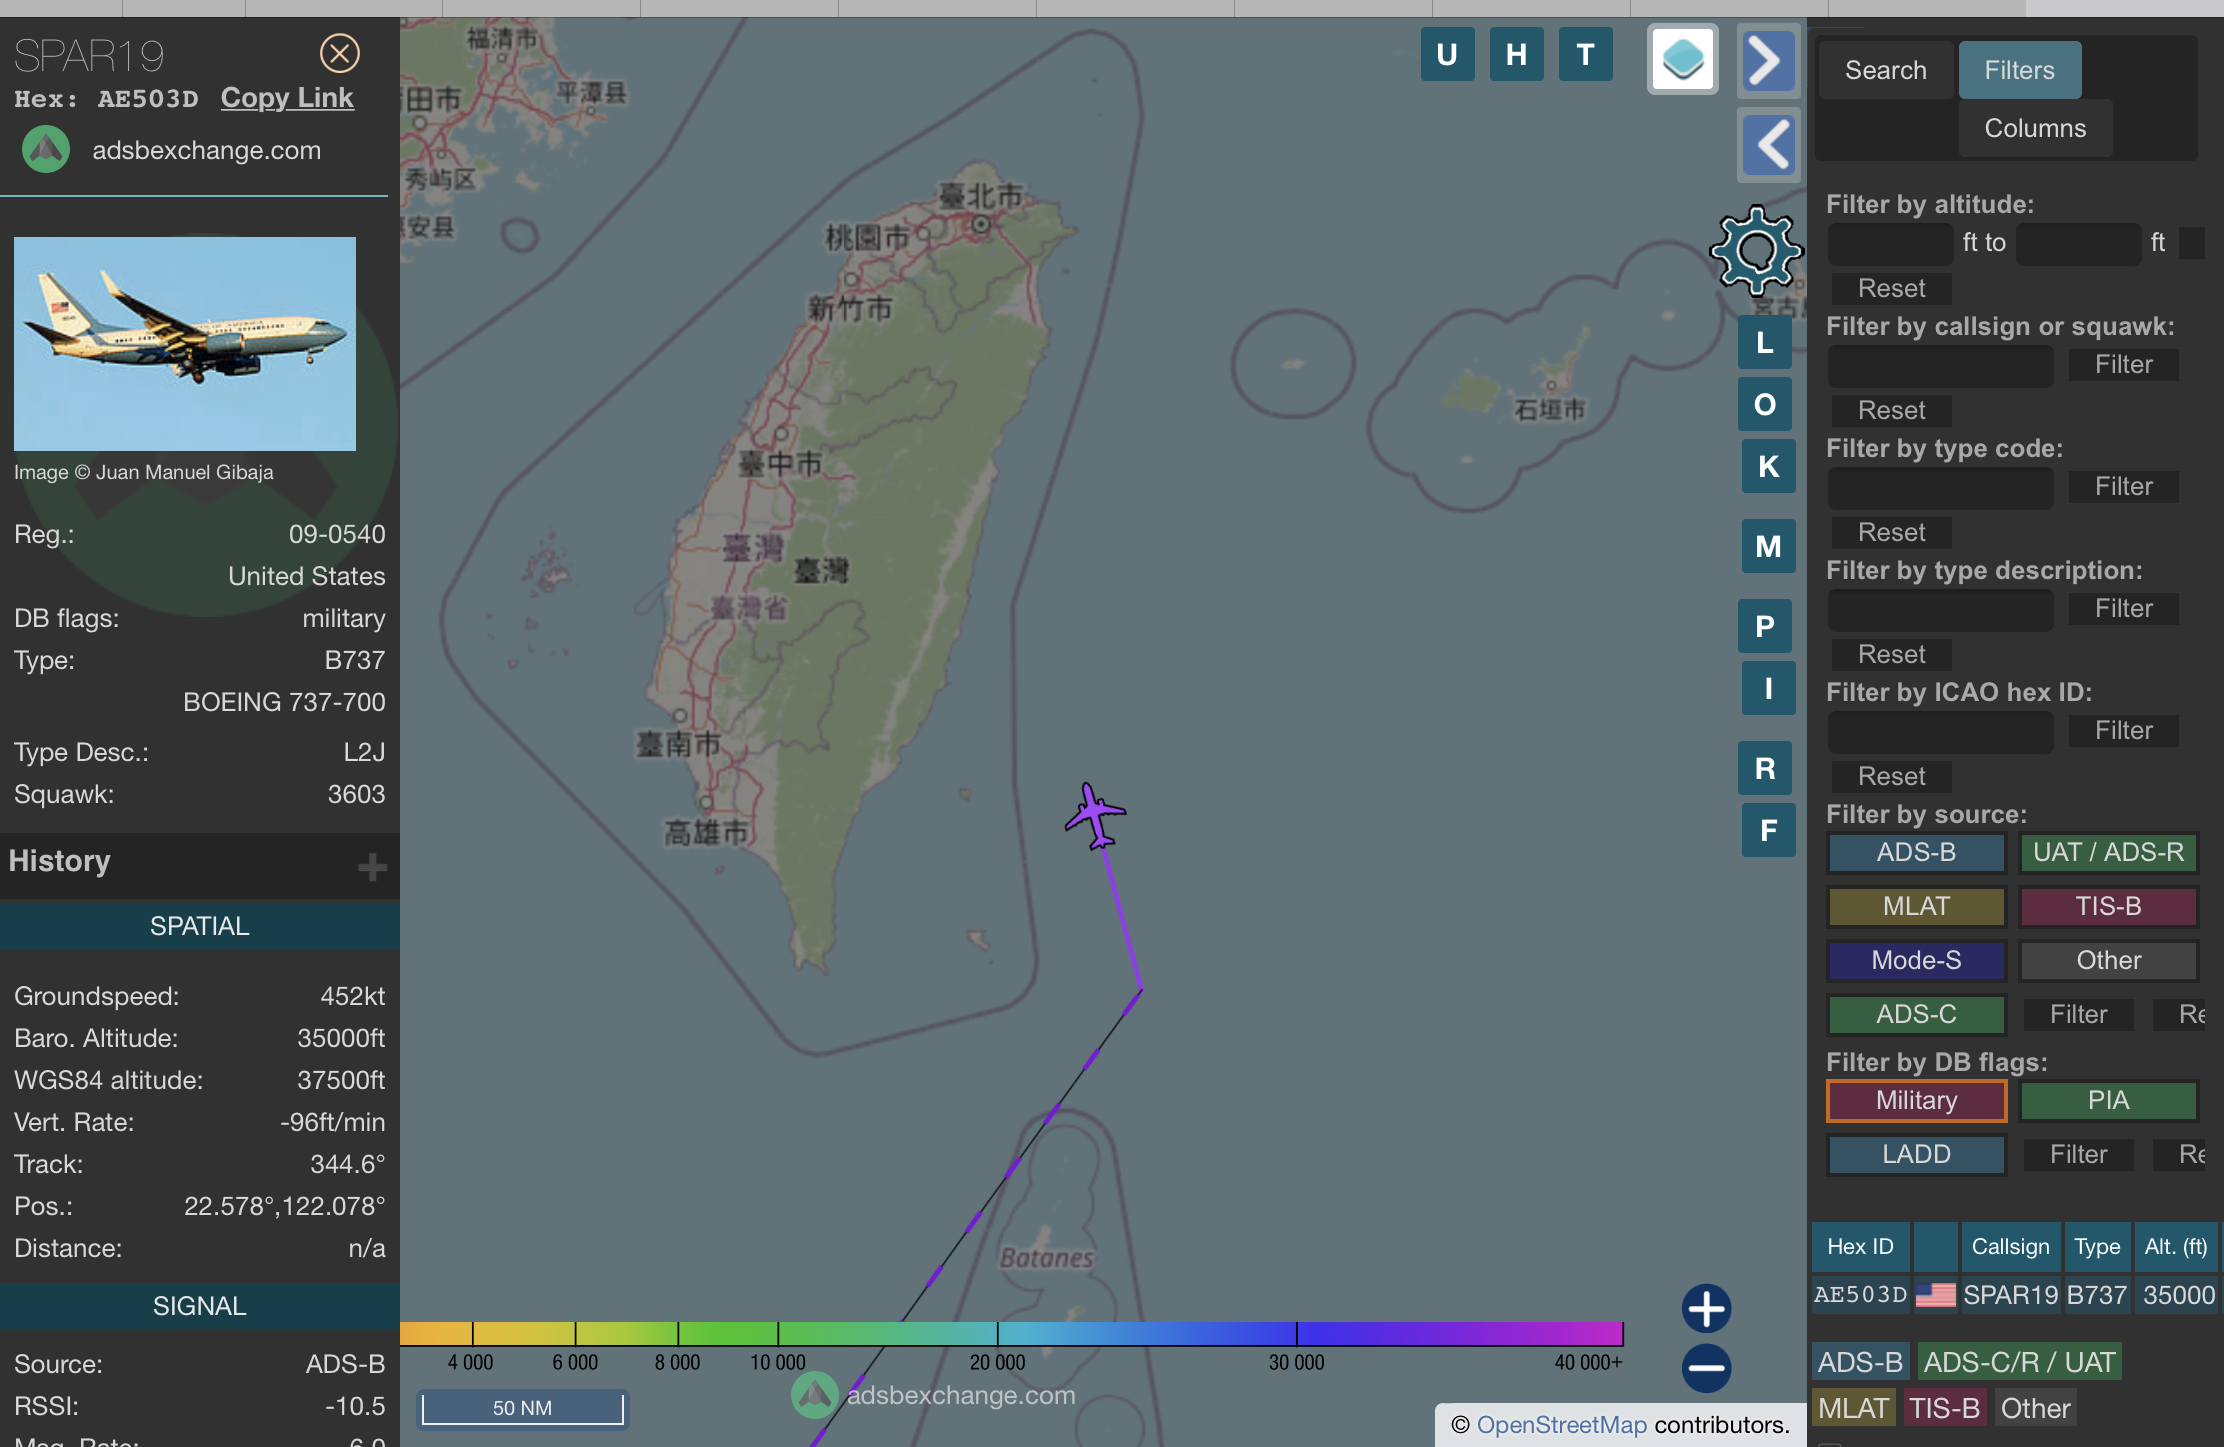
Task: Zoom in with the plus button
Action: 1706,1308
